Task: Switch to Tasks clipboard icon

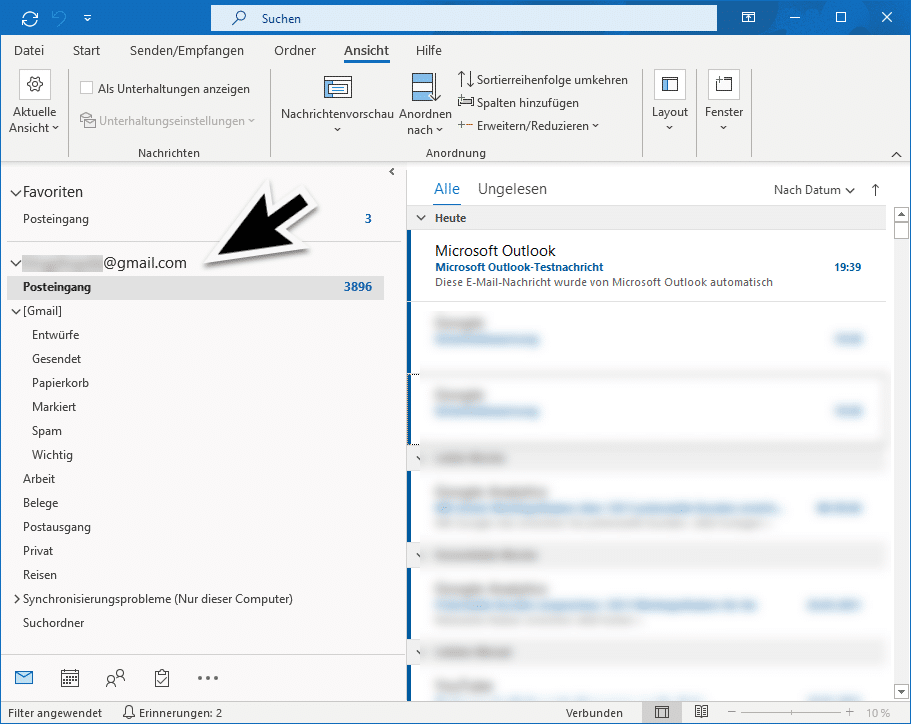Action: pos(162,678)
